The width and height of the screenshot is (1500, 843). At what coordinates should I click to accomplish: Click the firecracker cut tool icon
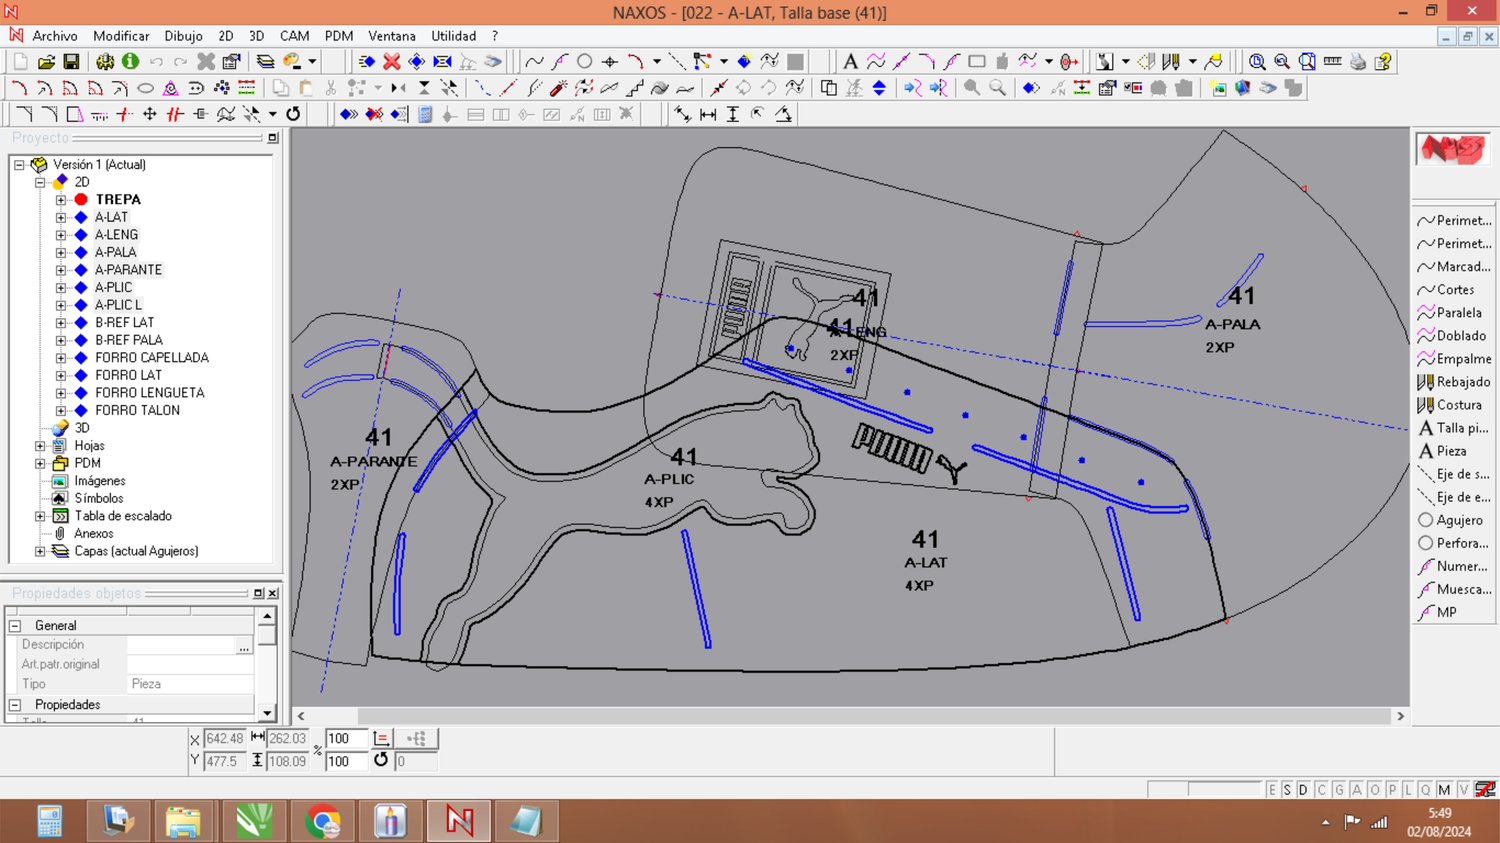[x=558, y=88]
